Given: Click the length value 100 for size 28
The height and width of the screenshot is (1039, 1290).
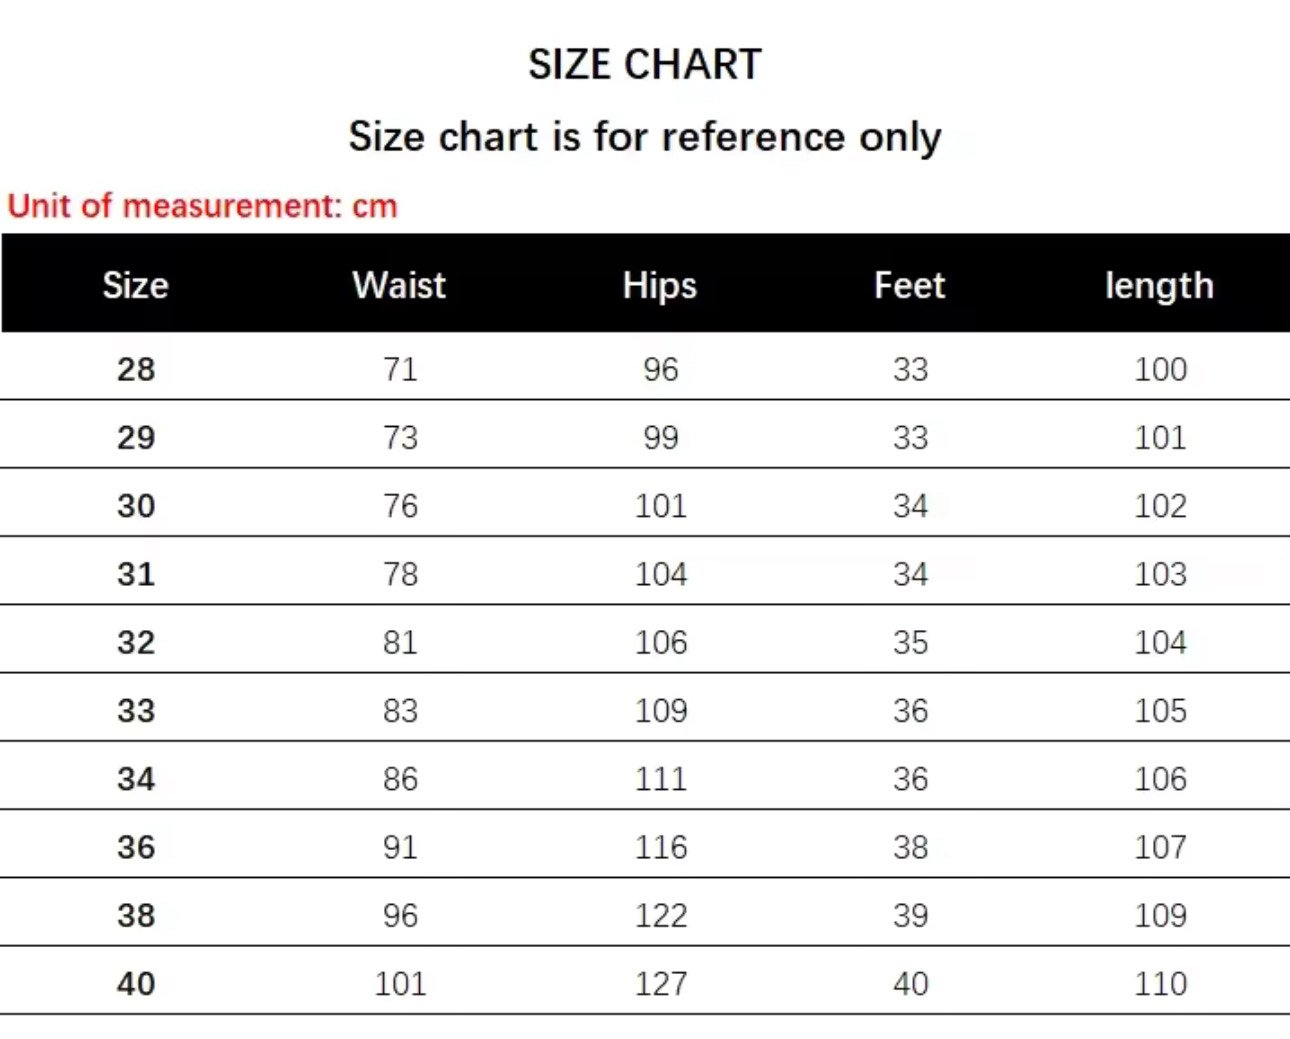Looking at the screenshot, I should tap(1160, 369).
